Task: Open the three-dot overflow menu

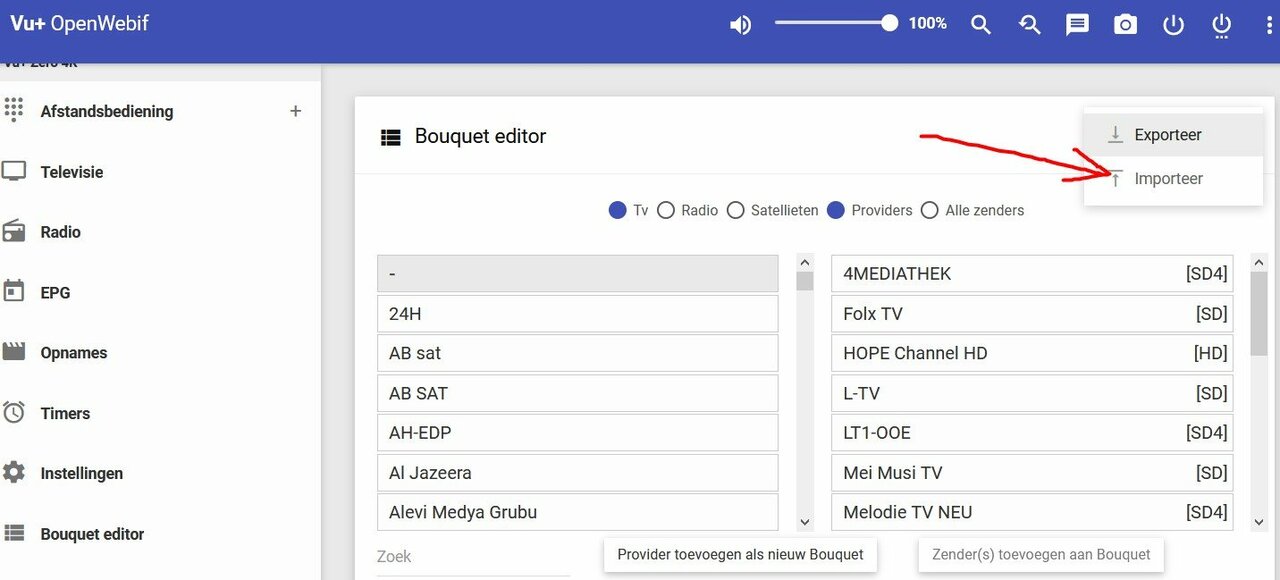Action: (x=1267, y=24)
